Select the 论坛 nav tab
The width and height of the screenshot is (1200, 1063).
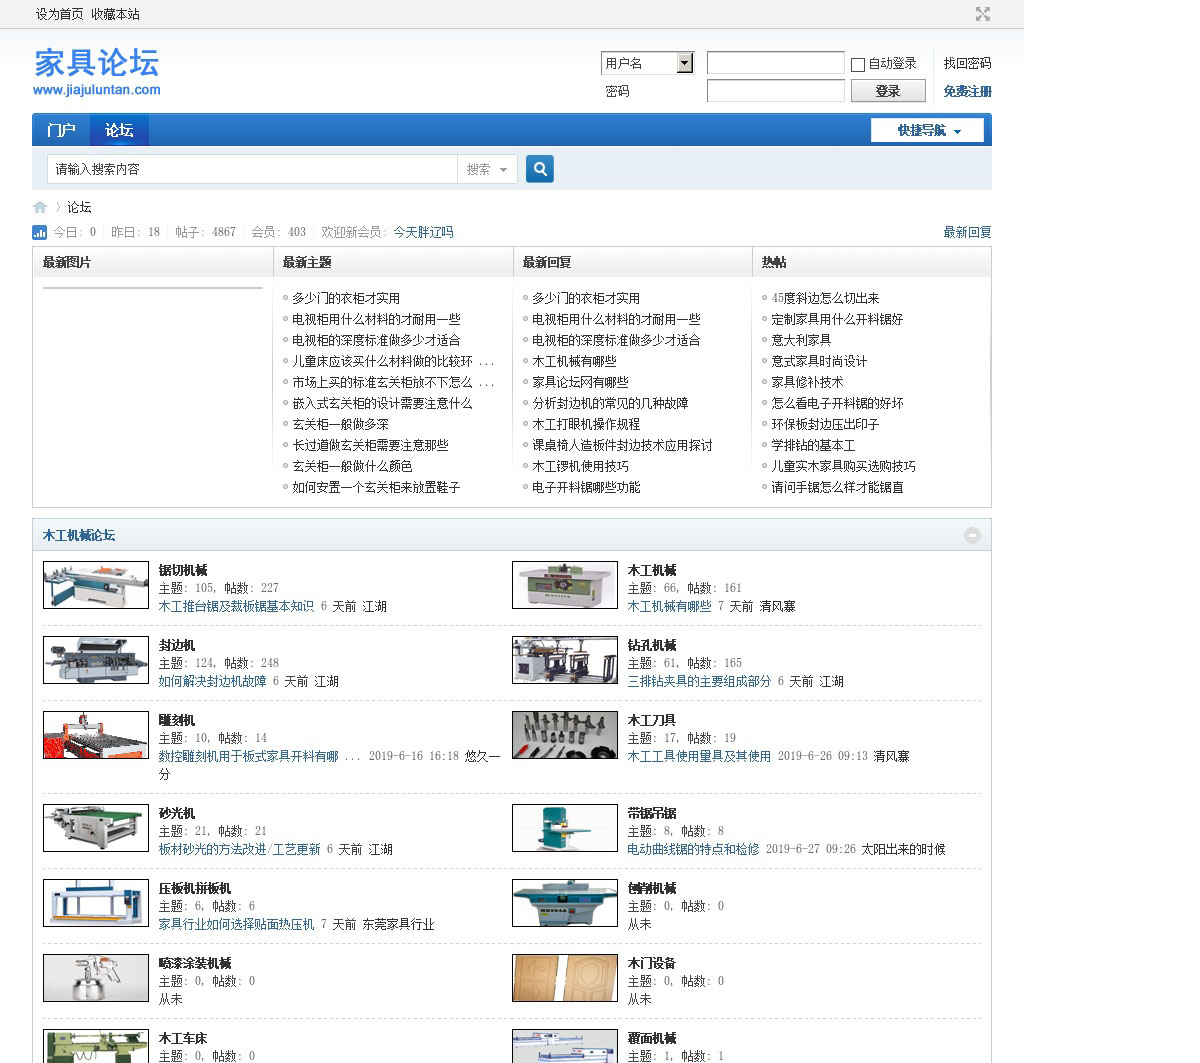pyautogui.click(x=119, y=130)
